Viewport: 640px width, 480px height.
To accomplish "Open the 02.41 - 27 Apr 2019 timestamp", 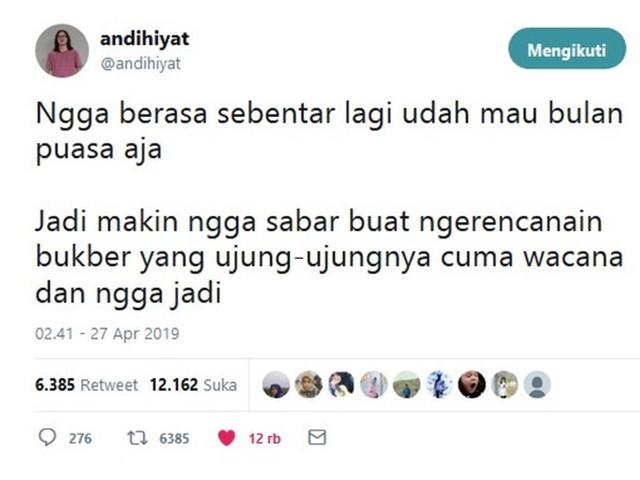I will point(107,333).
